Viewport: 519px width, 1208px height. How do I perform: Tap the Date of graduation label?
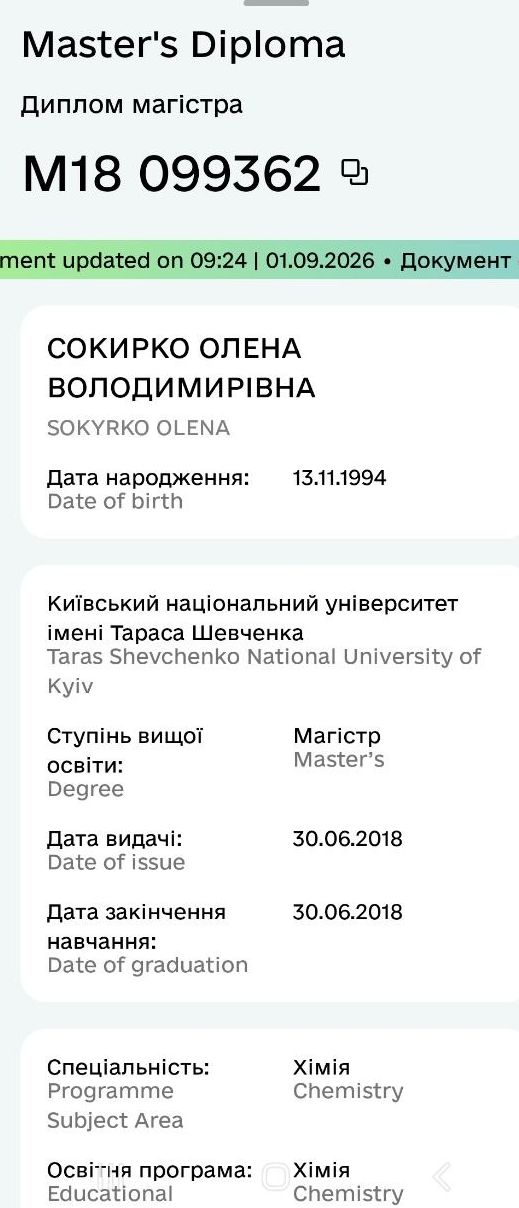coord(148,965)
